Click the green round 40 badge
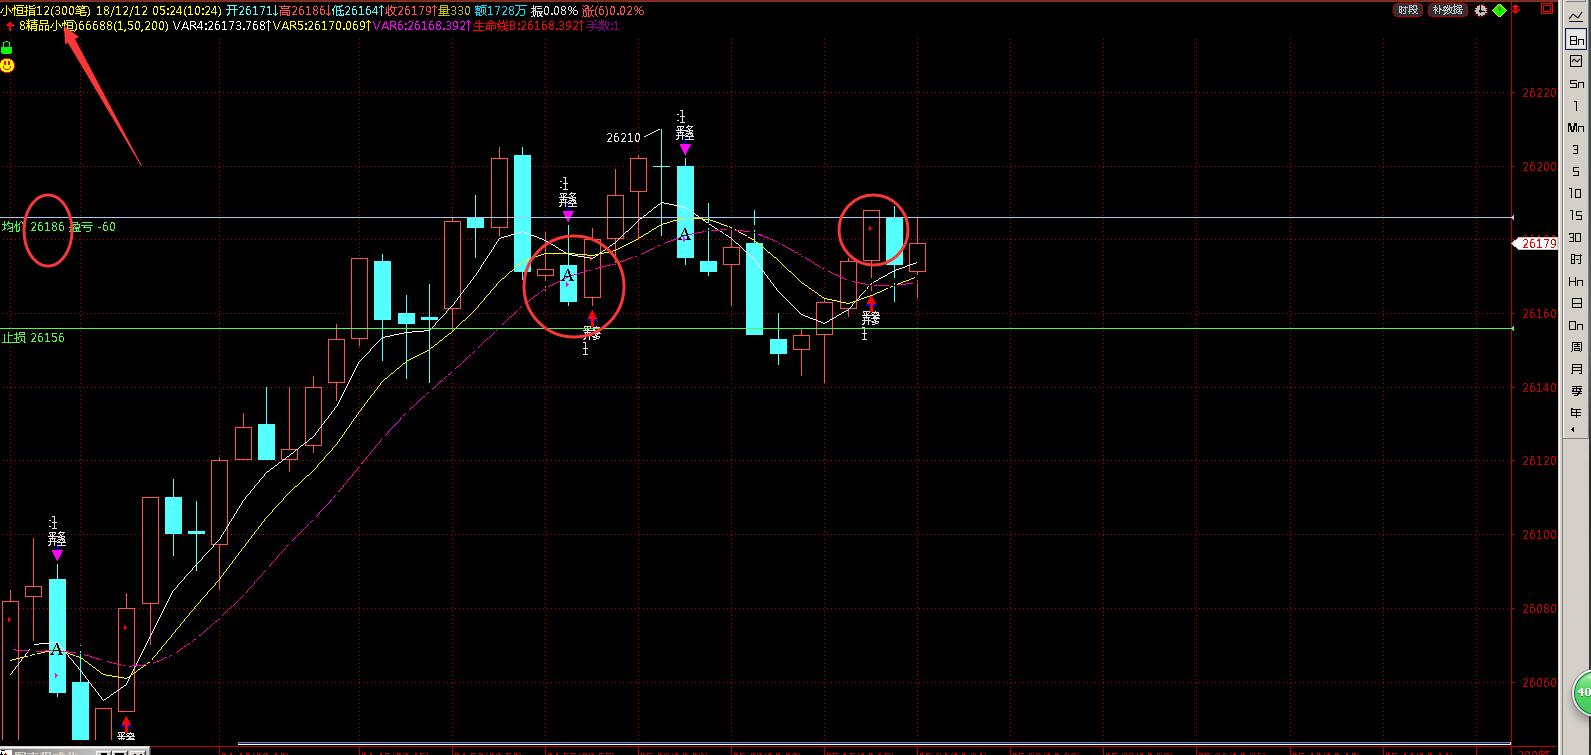Viewport: 1591px width, 755px height. coord(1582,691)
